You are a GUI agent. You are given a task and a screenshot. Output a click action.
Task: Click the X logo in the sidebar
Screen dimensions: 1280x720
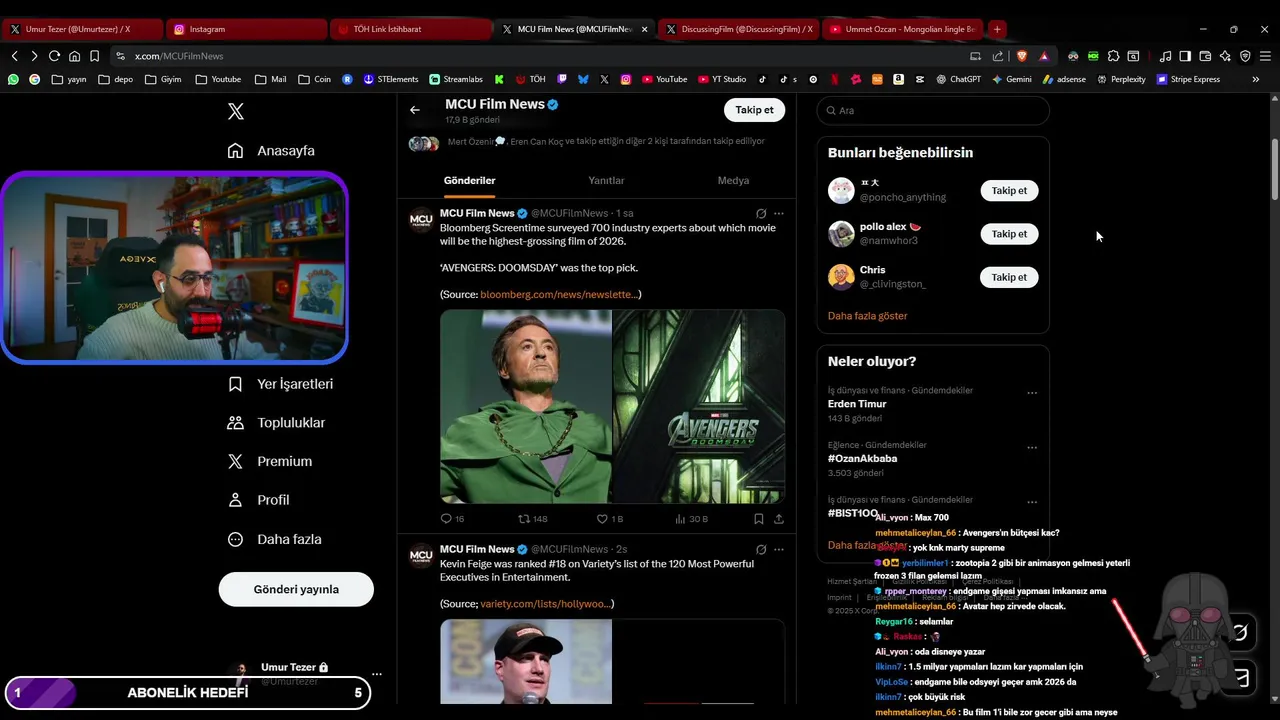point(236,111)
